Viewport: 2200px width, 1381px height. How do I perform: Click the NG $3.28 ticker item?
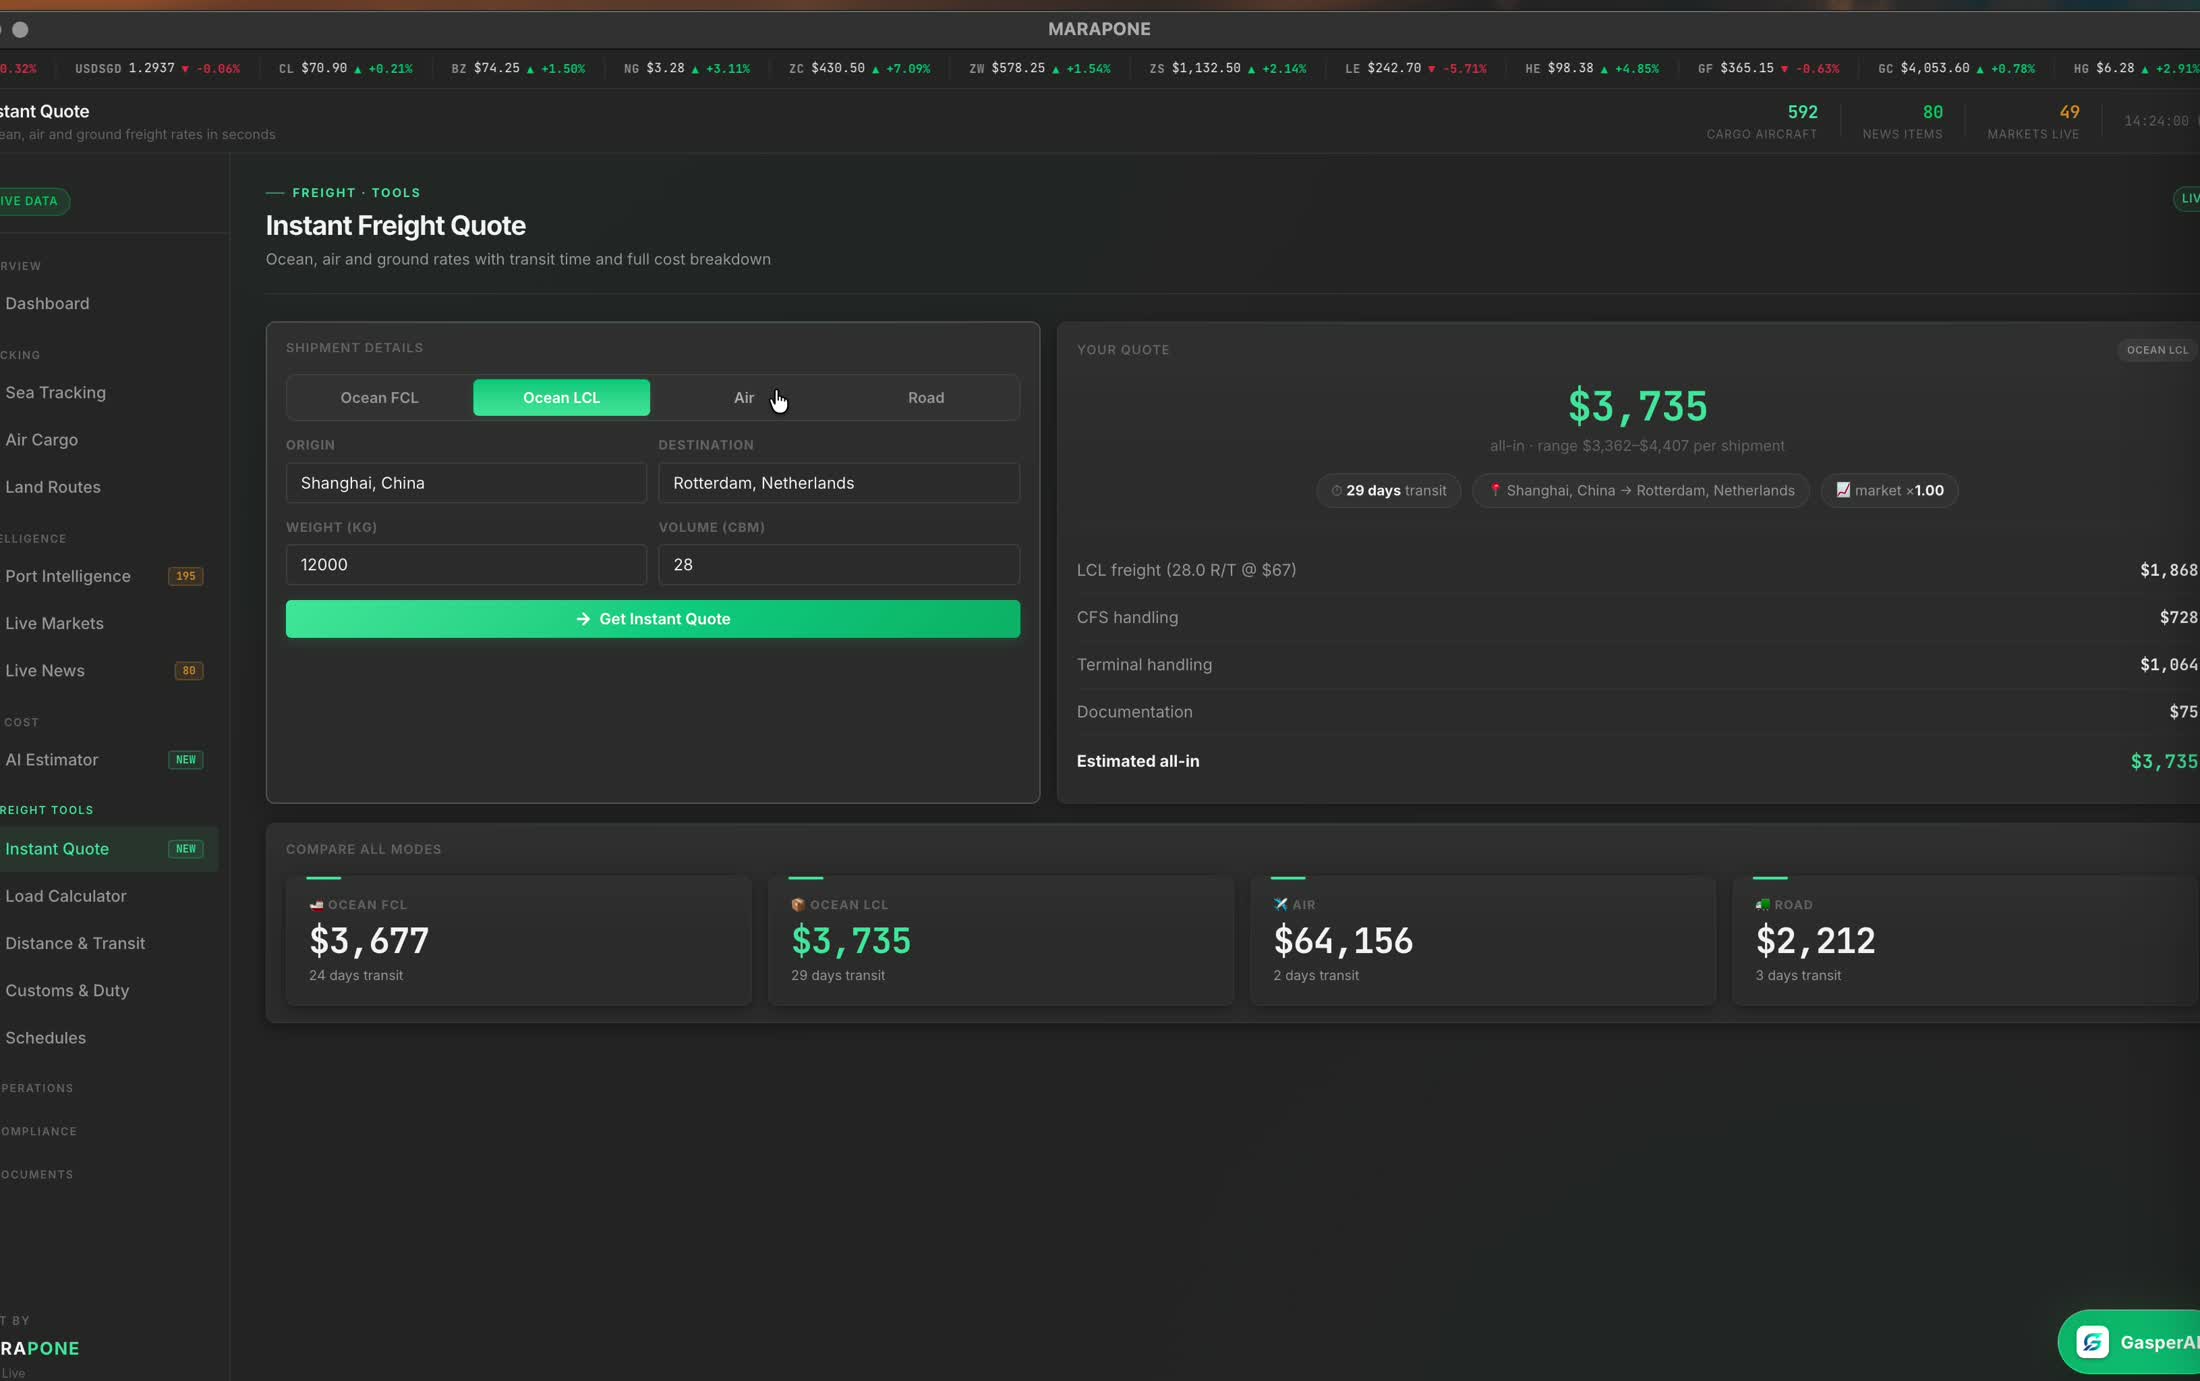[x=686, y=68]
